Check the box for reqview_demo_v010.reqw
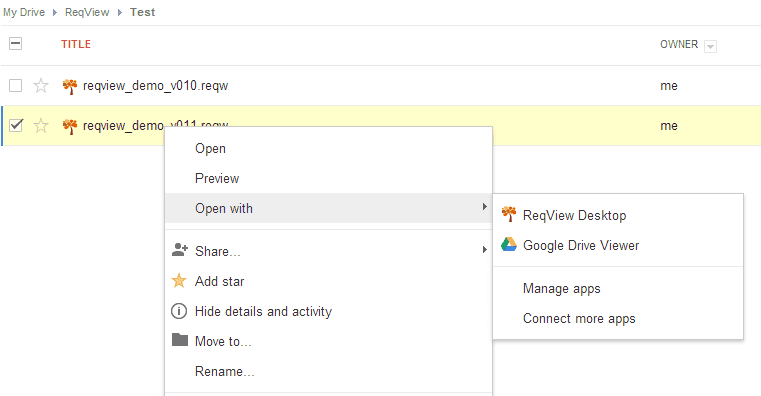 [x=16, y=86]
